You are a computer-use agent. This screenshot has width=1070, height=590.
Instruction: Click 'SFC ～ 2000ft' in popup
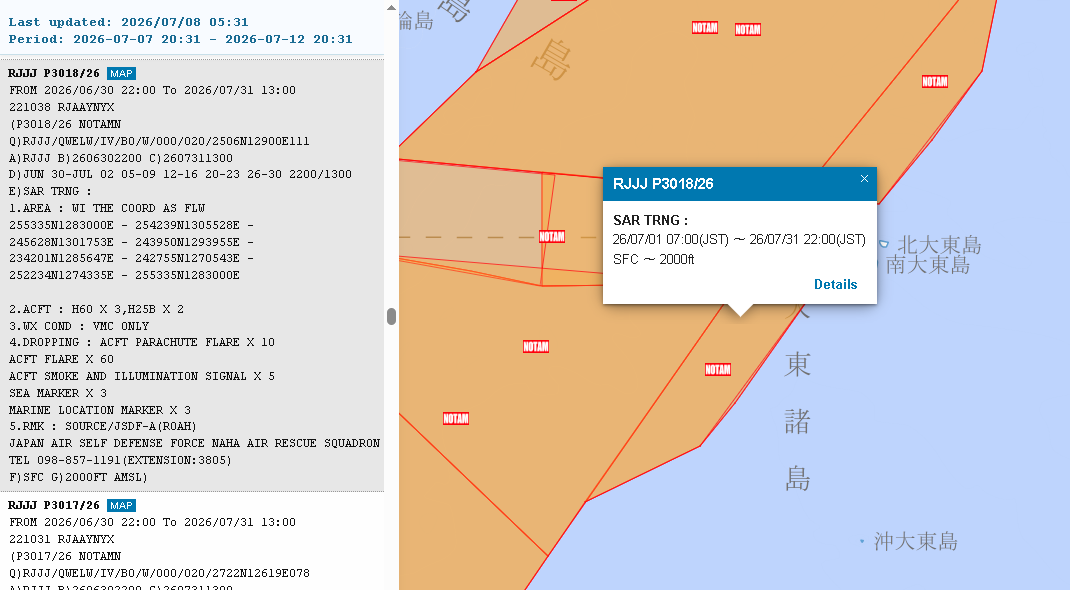(653, 259)
